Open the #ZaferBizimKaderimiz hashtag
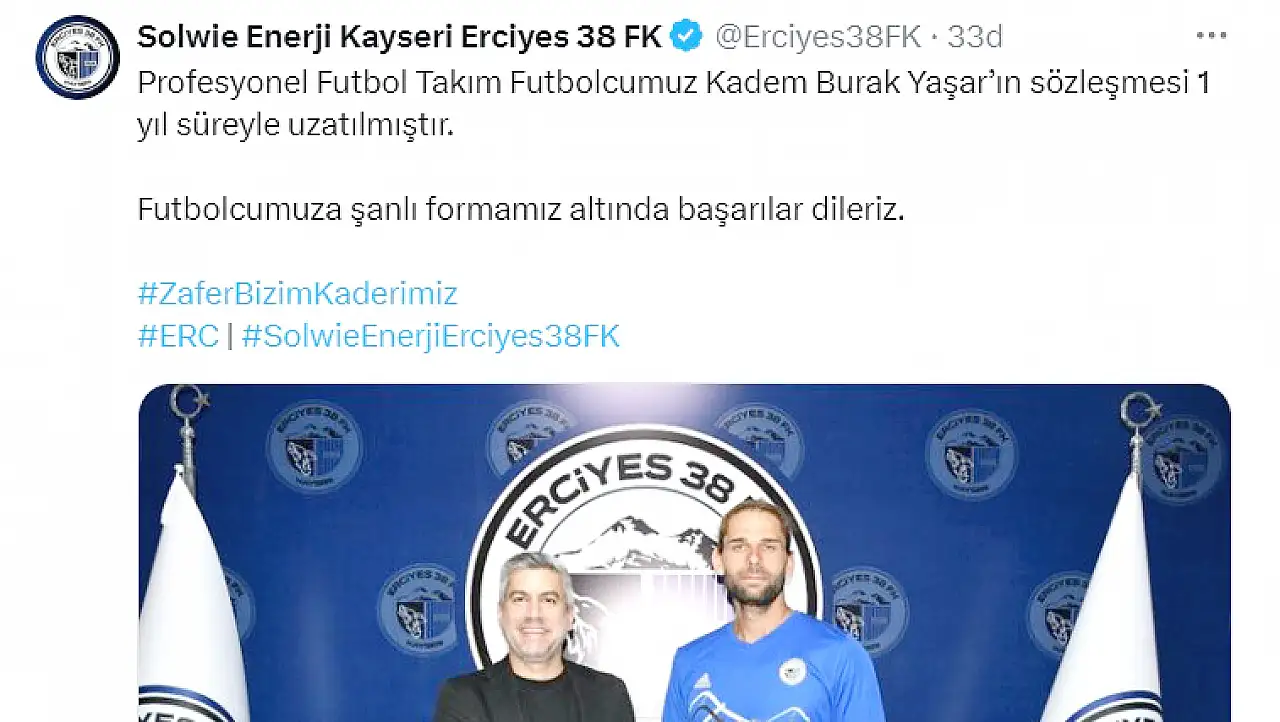The width and height of the screenshot is (1280, 722). tap(297, 294)
